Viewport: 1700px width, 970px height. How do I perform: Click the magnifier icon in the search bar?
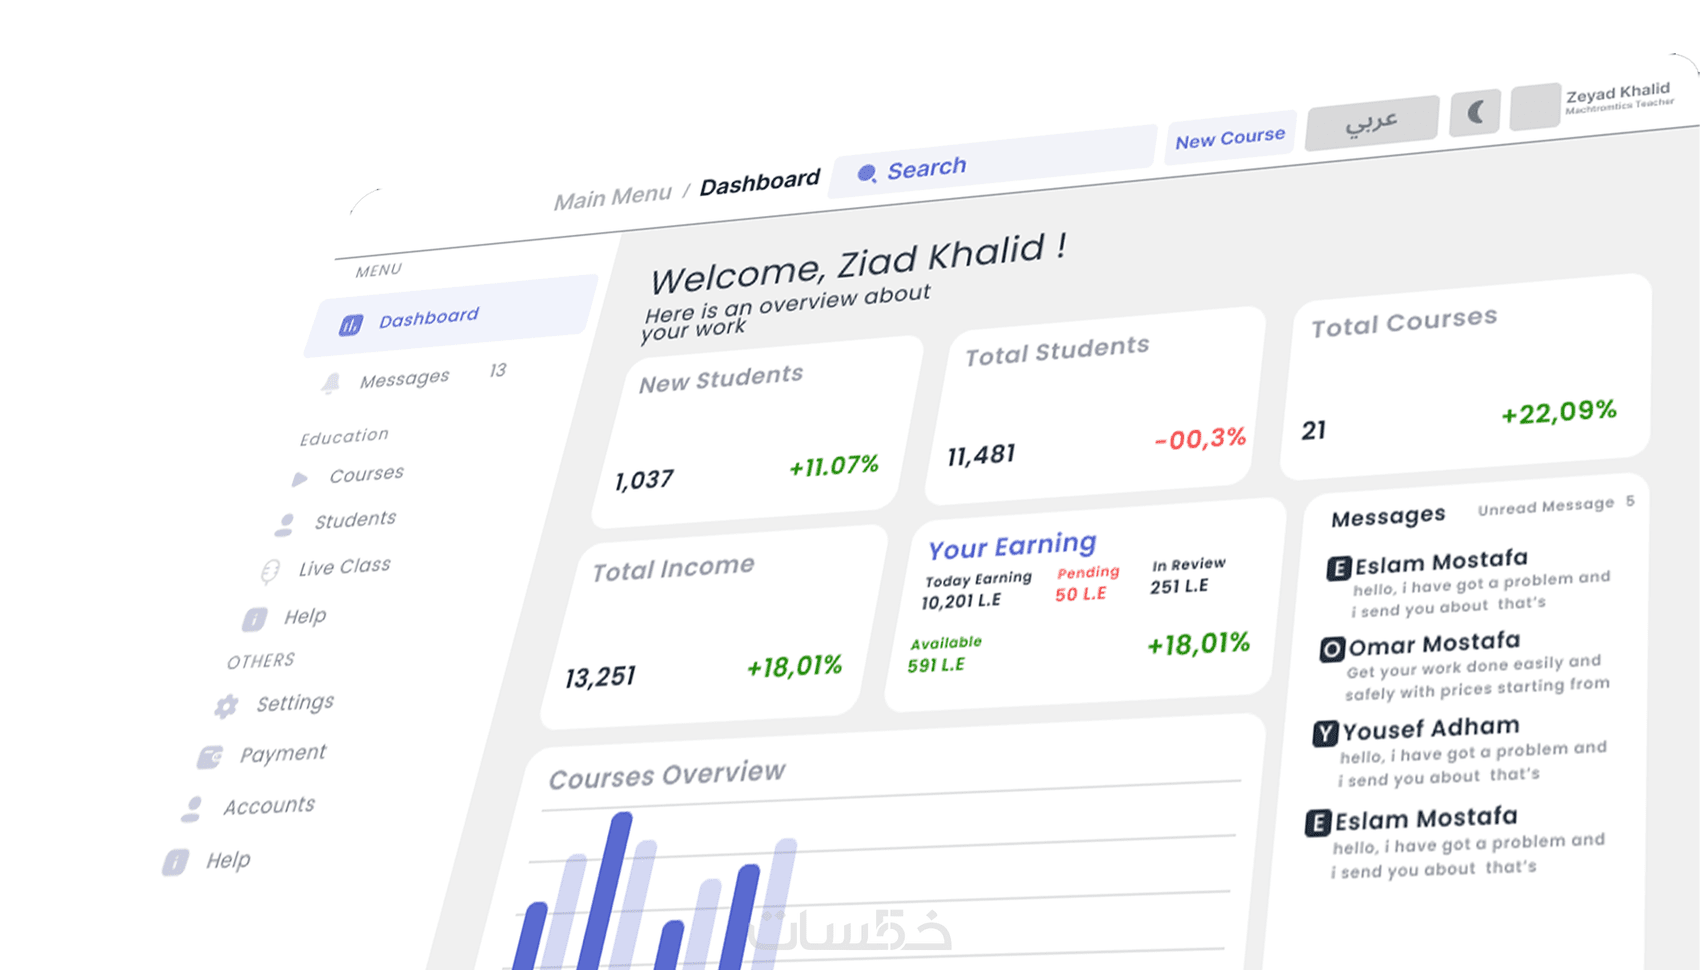[x=867, y=173]
